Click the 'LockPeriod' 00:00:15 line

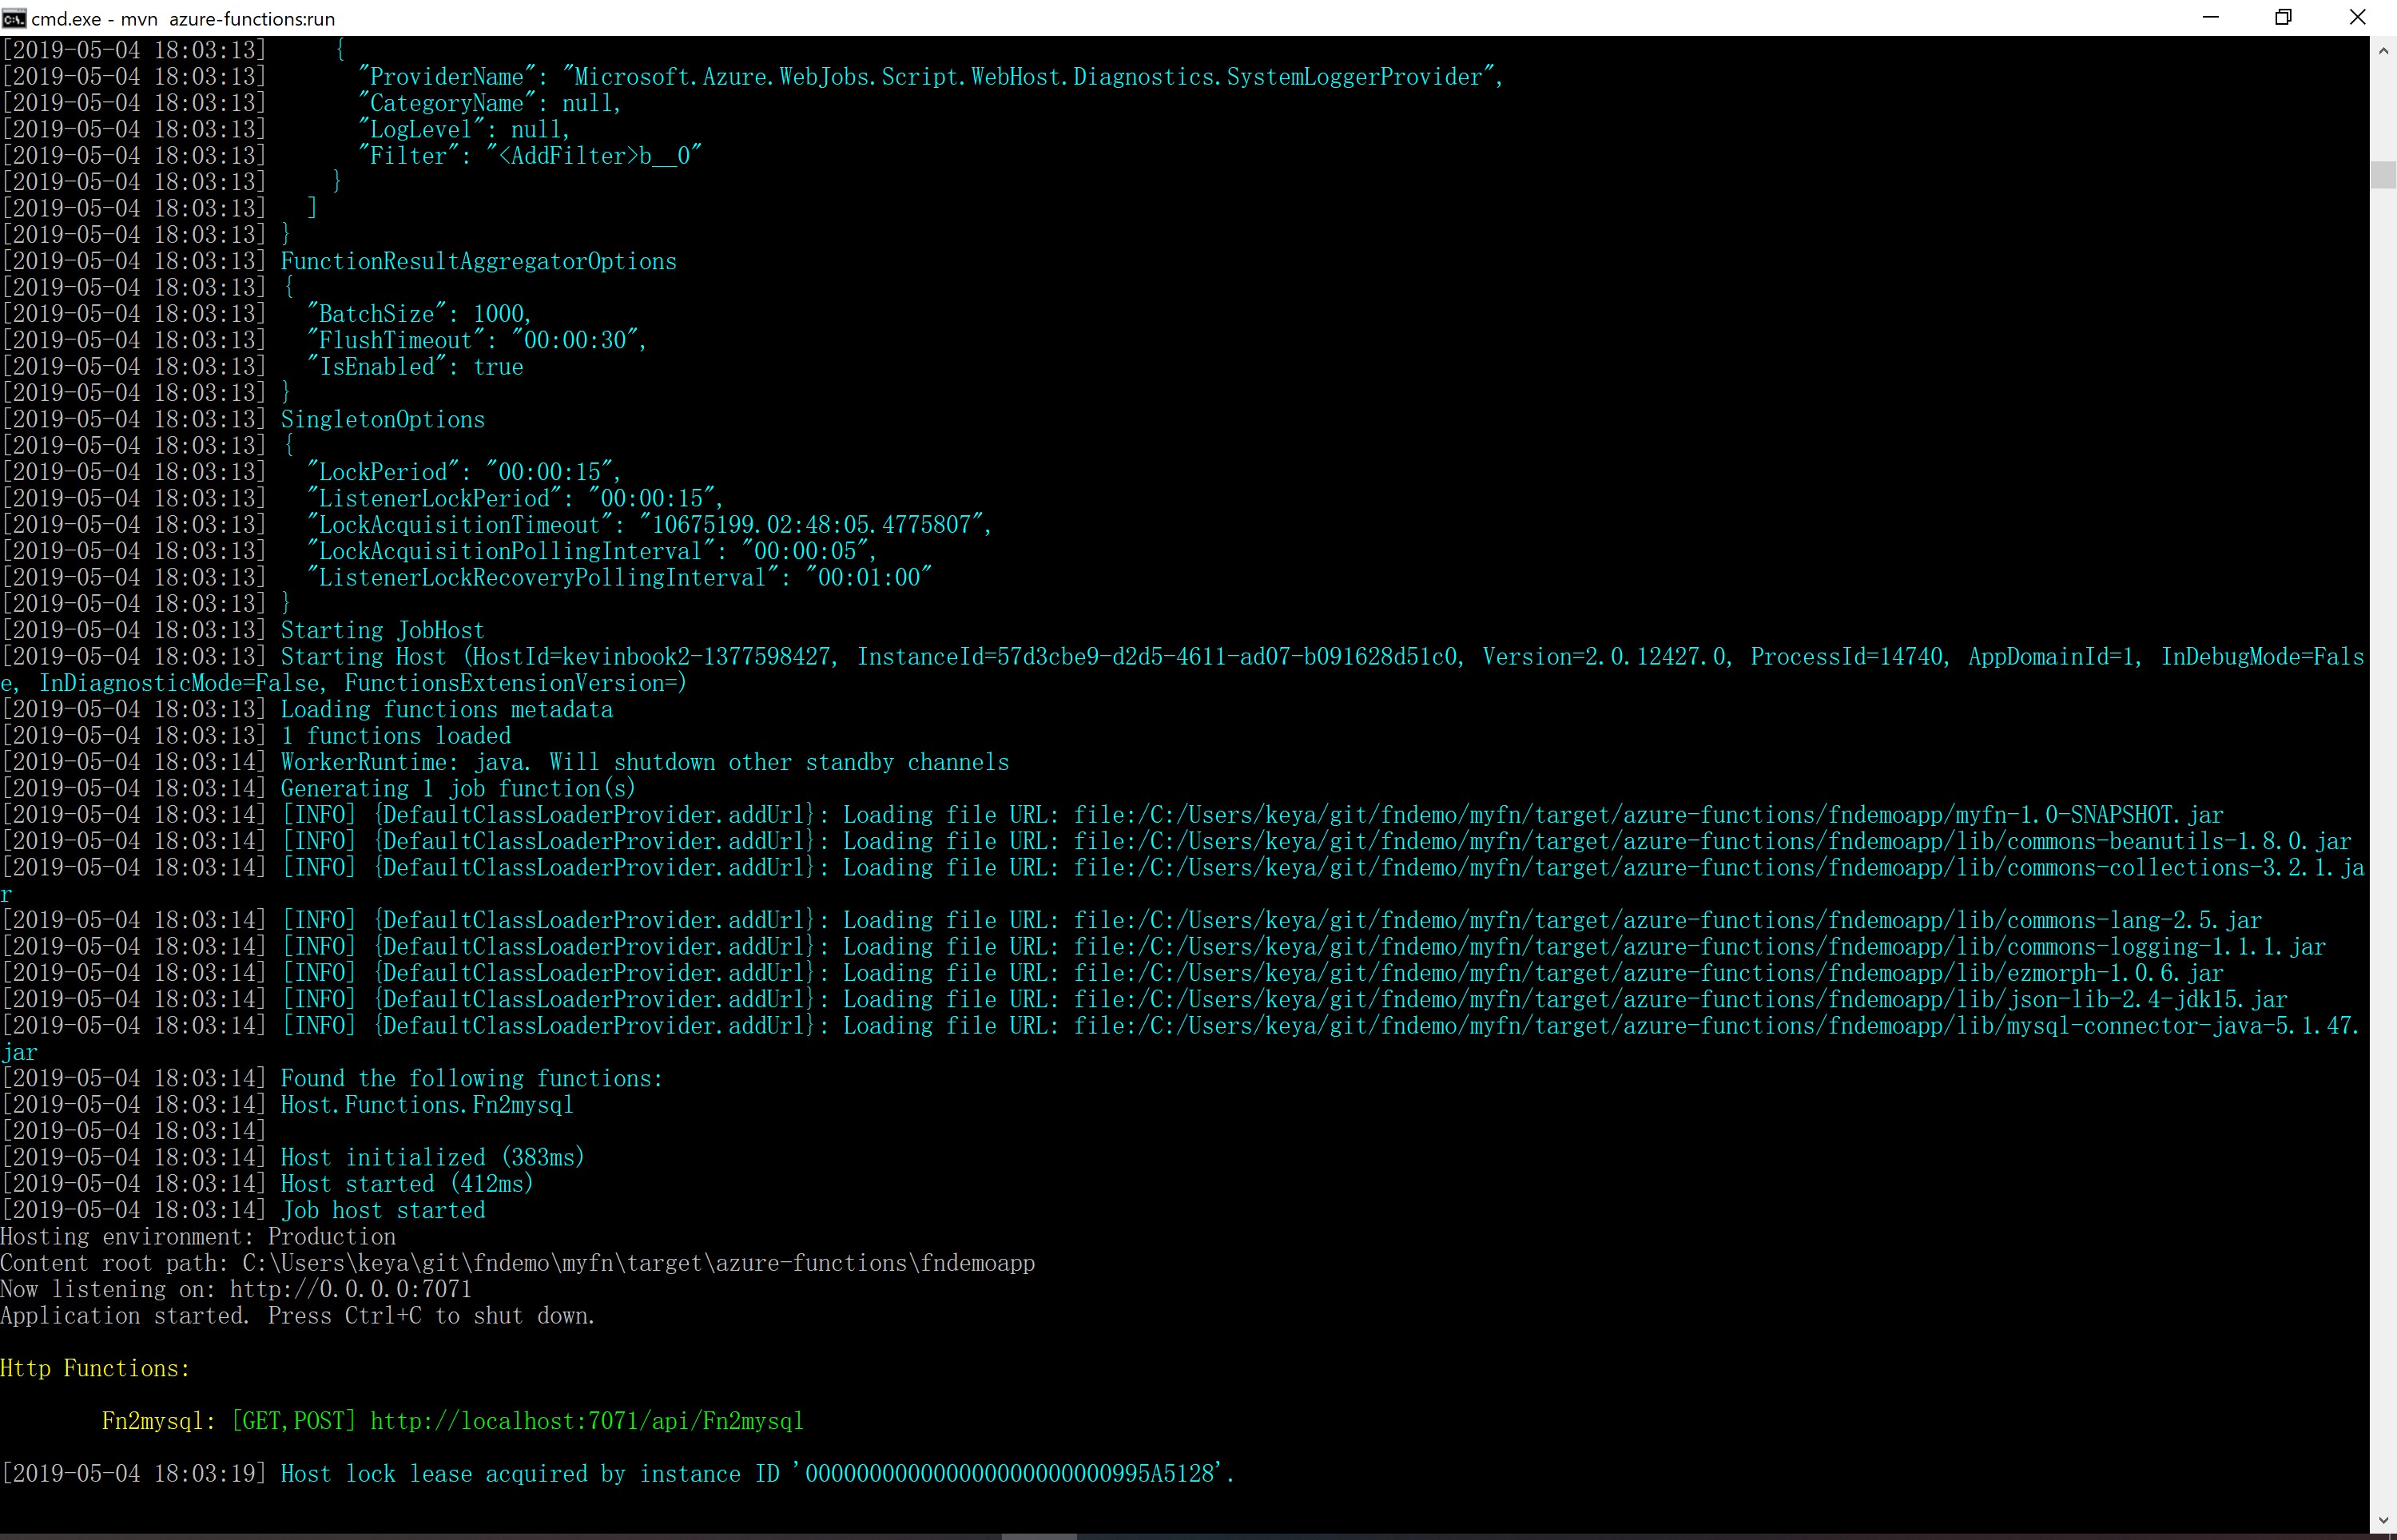[311, 472]
